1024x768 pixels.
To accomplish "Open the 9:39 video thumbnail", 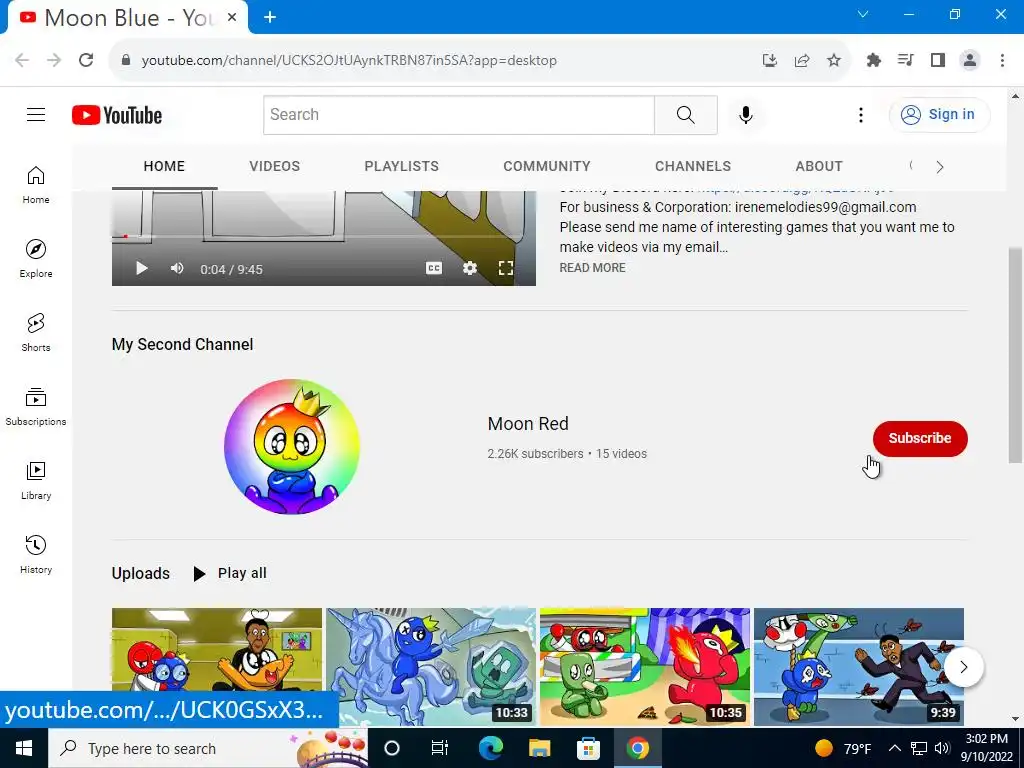I will (x=859, y=667).
